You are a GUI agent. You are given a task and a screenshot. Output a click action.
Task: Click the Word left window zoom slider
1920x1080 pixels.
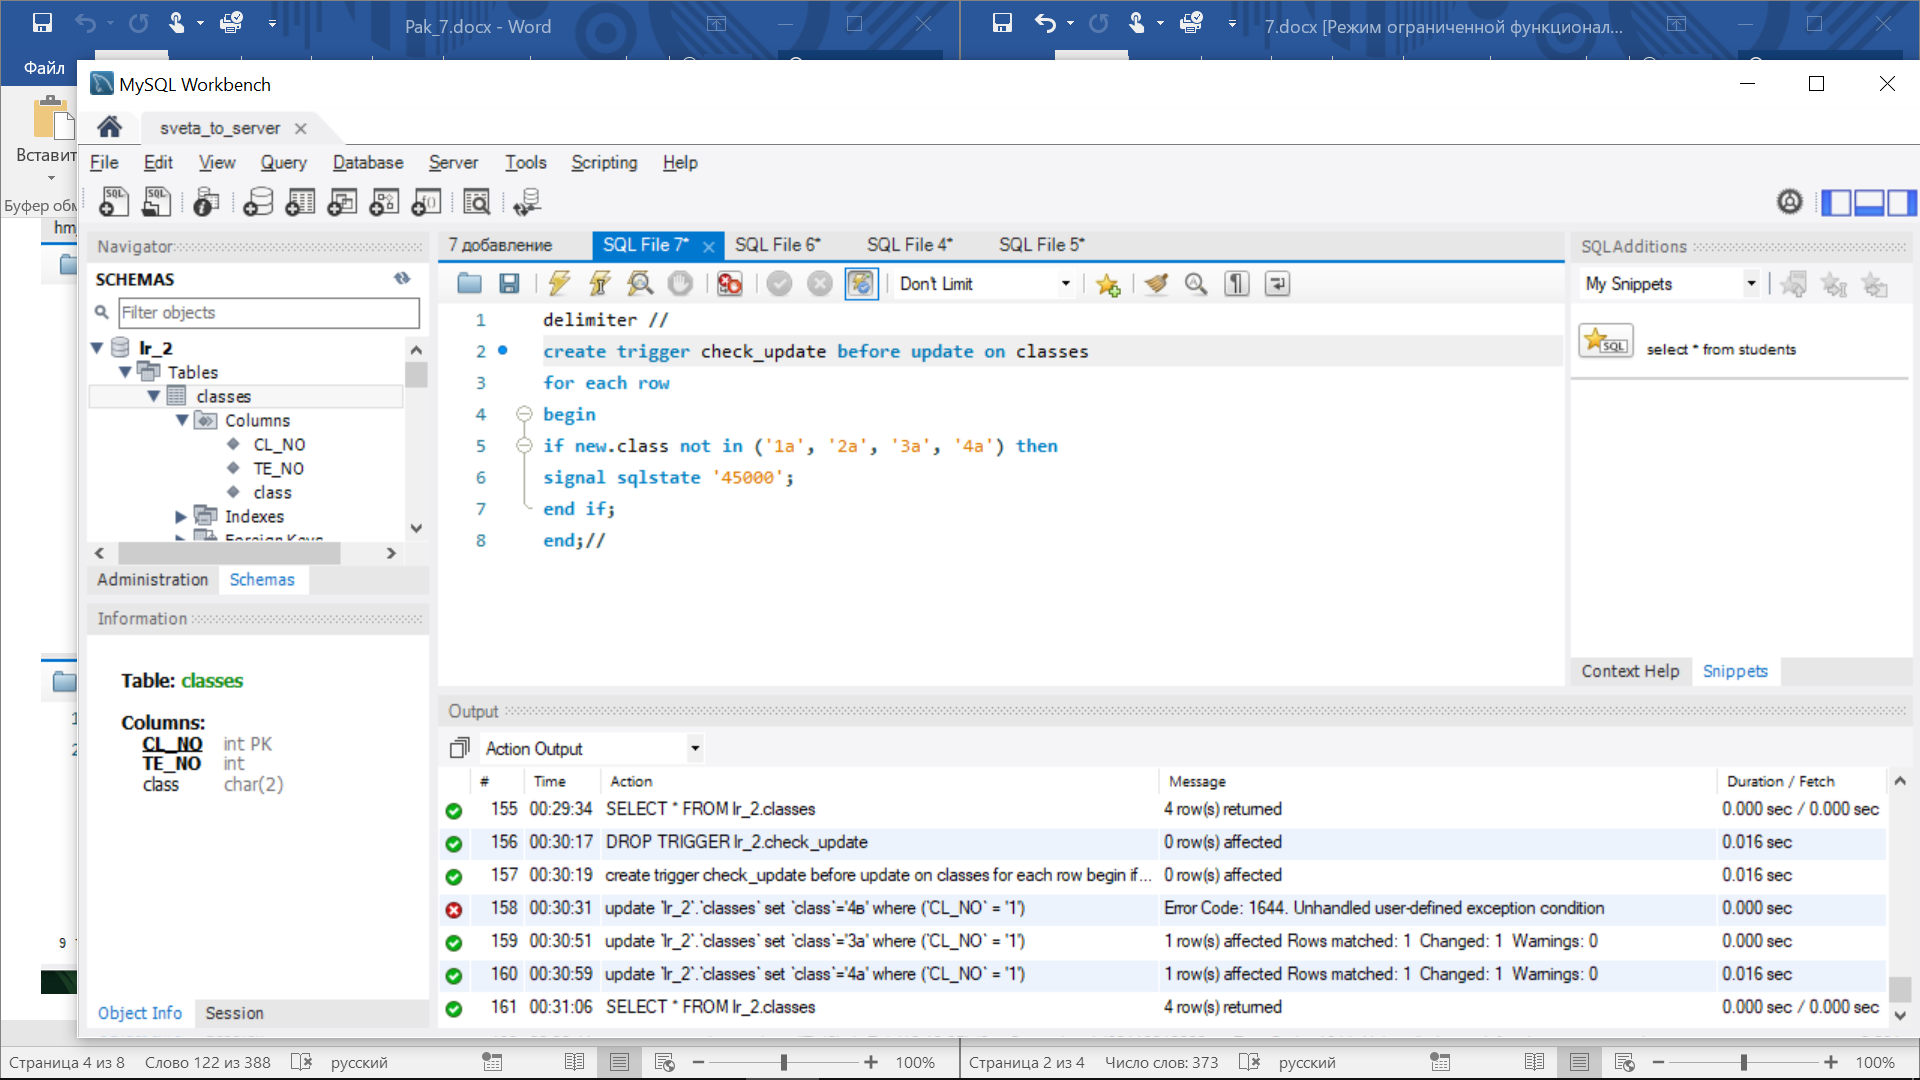point(784,1062)
